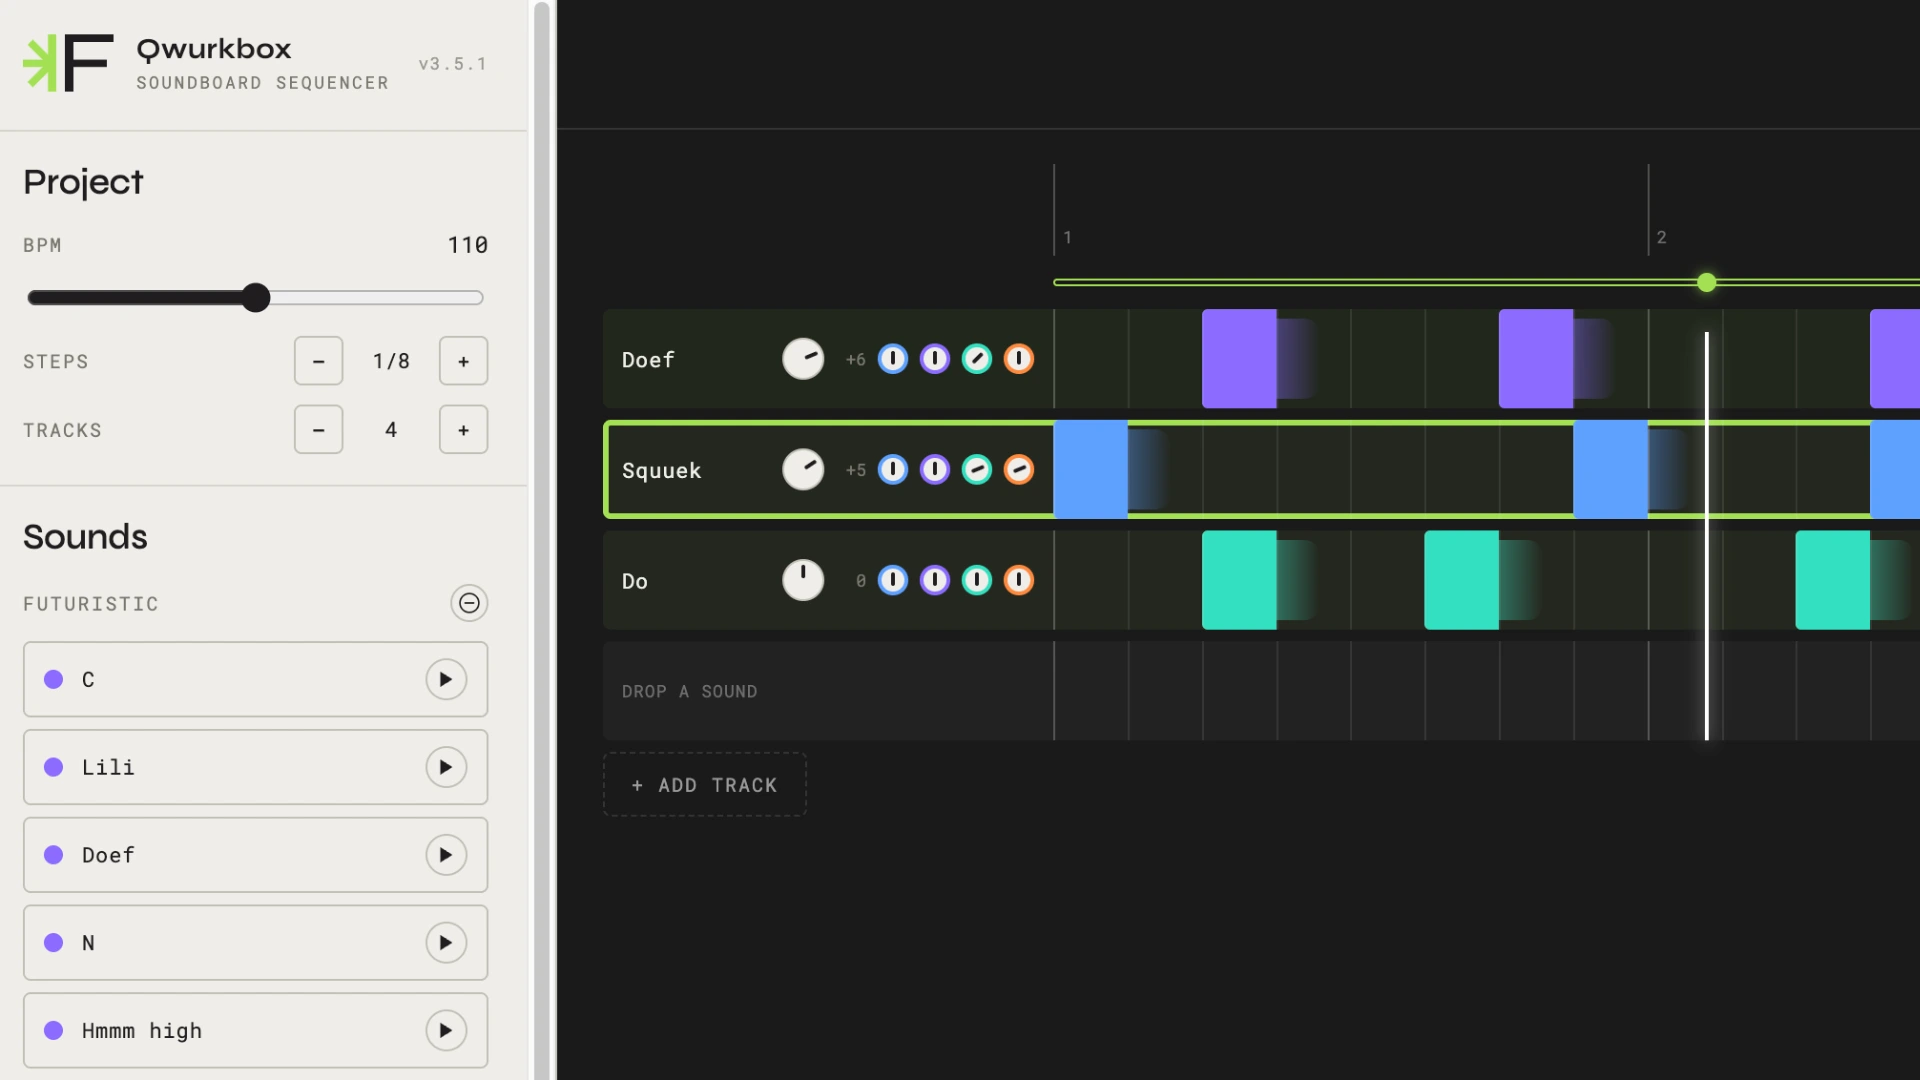Screen dimensions: 1920x1080
Task: Increase the Tracks count
Action: click(x=464, y=430)
